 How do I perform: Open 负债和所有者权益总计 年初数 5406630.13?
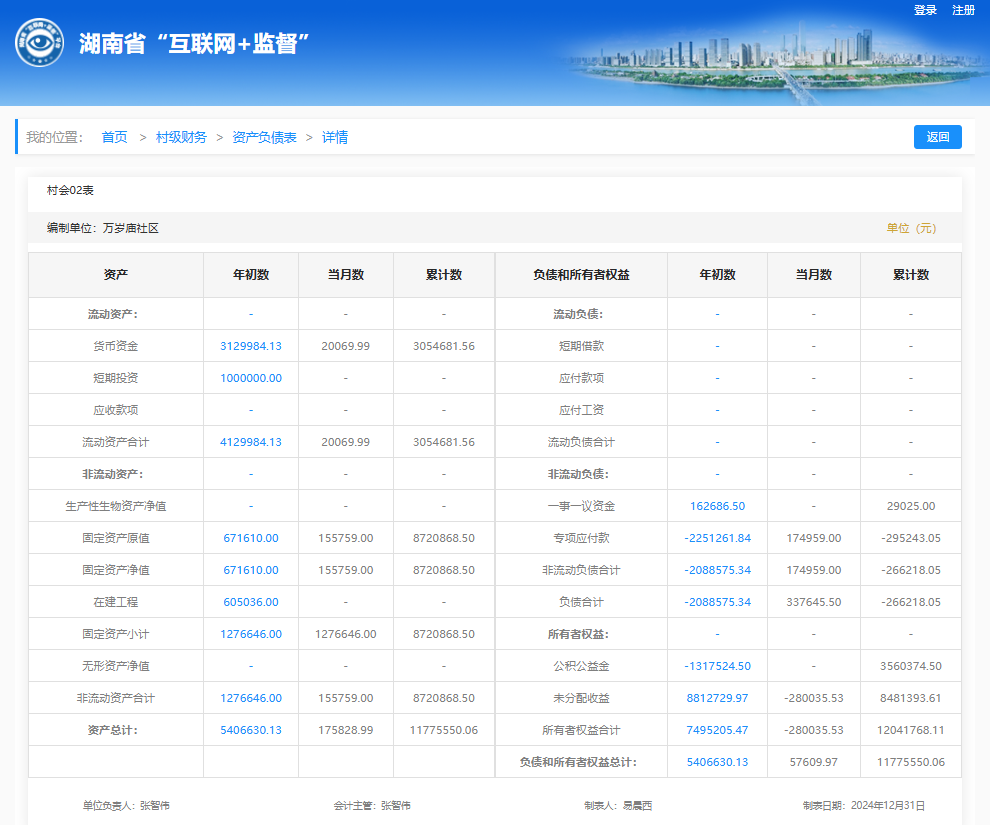pyautogui.click(x=717, y=762)
